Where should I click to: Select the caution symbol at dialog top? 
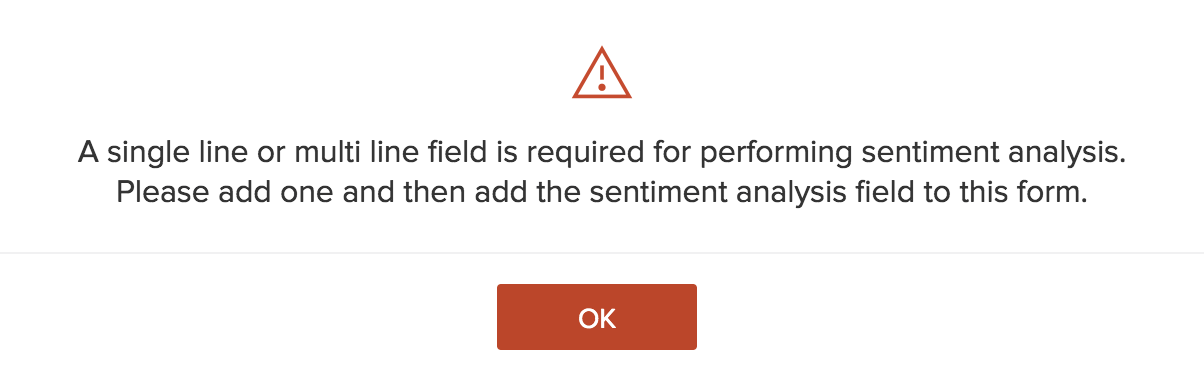tap(602, 73)
